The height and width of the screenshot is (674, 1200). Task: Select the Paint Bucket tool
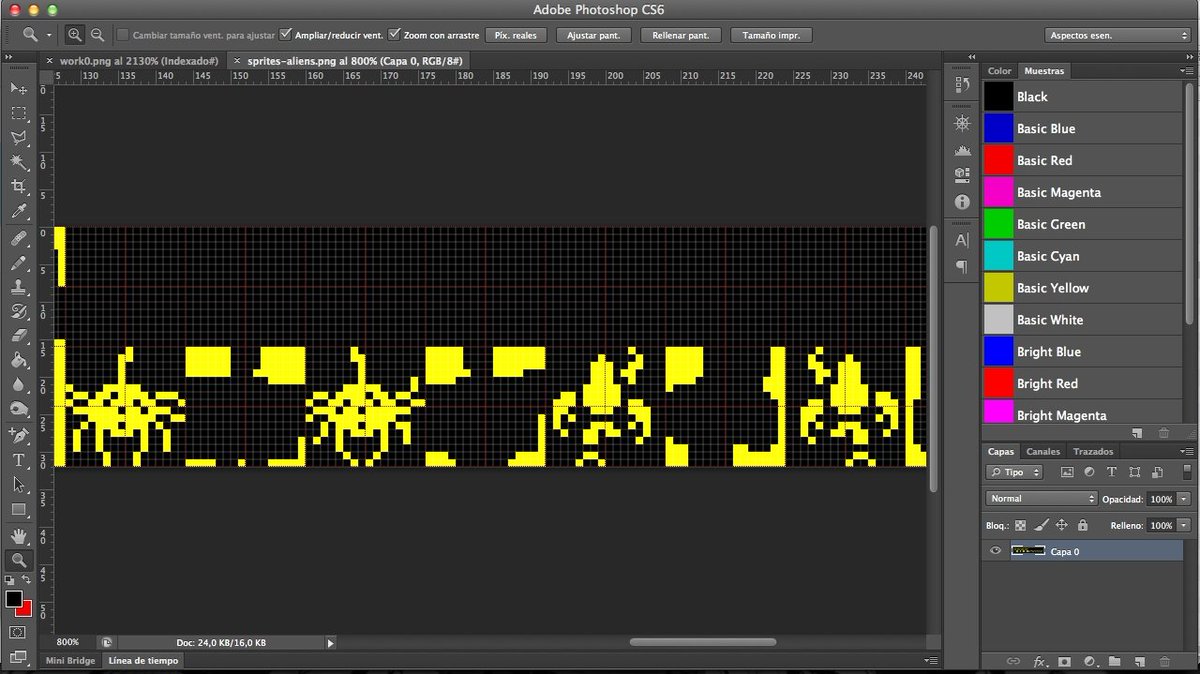point(18,361)
